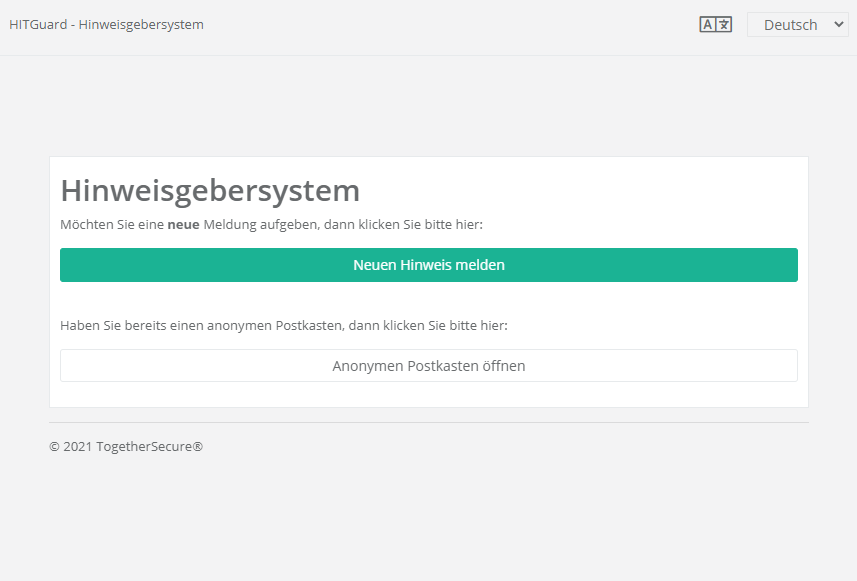This screenshot has width=857, height=581.
Task: Click the letter A in translate icon
Action: pos(708,25)
